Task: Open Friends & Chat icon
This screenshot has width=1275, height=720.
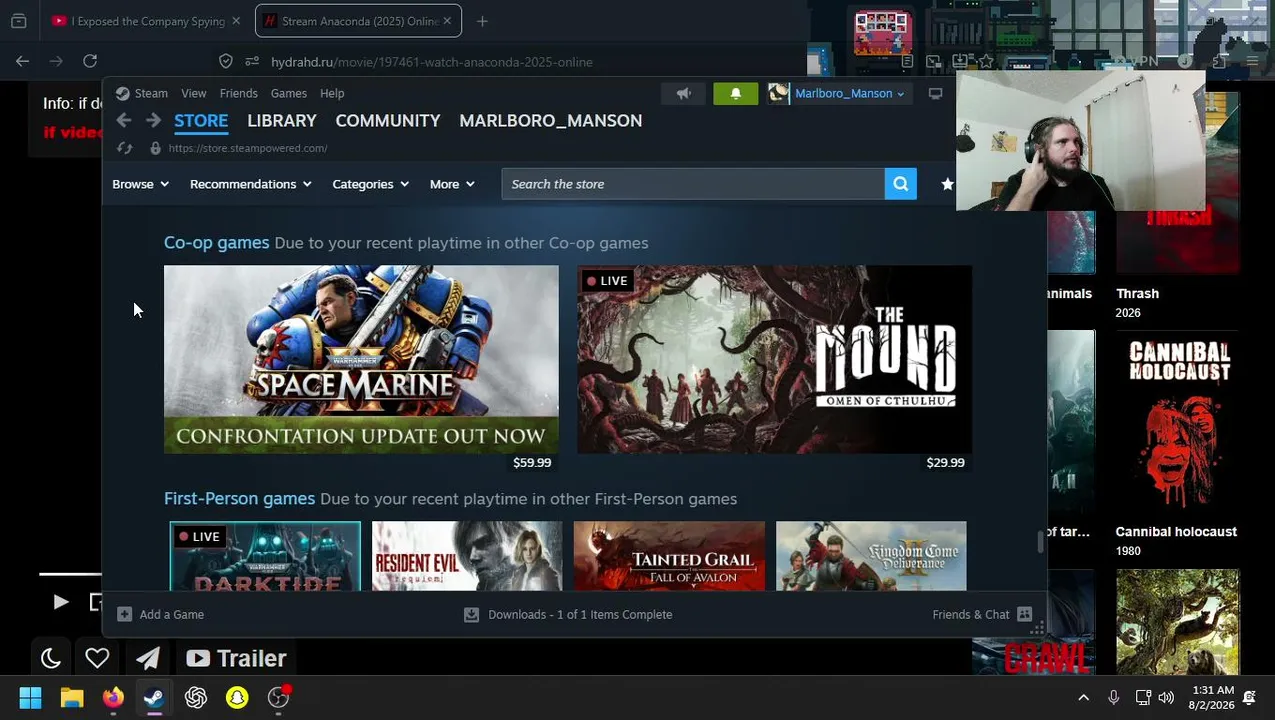Action: pos(1024,614)
